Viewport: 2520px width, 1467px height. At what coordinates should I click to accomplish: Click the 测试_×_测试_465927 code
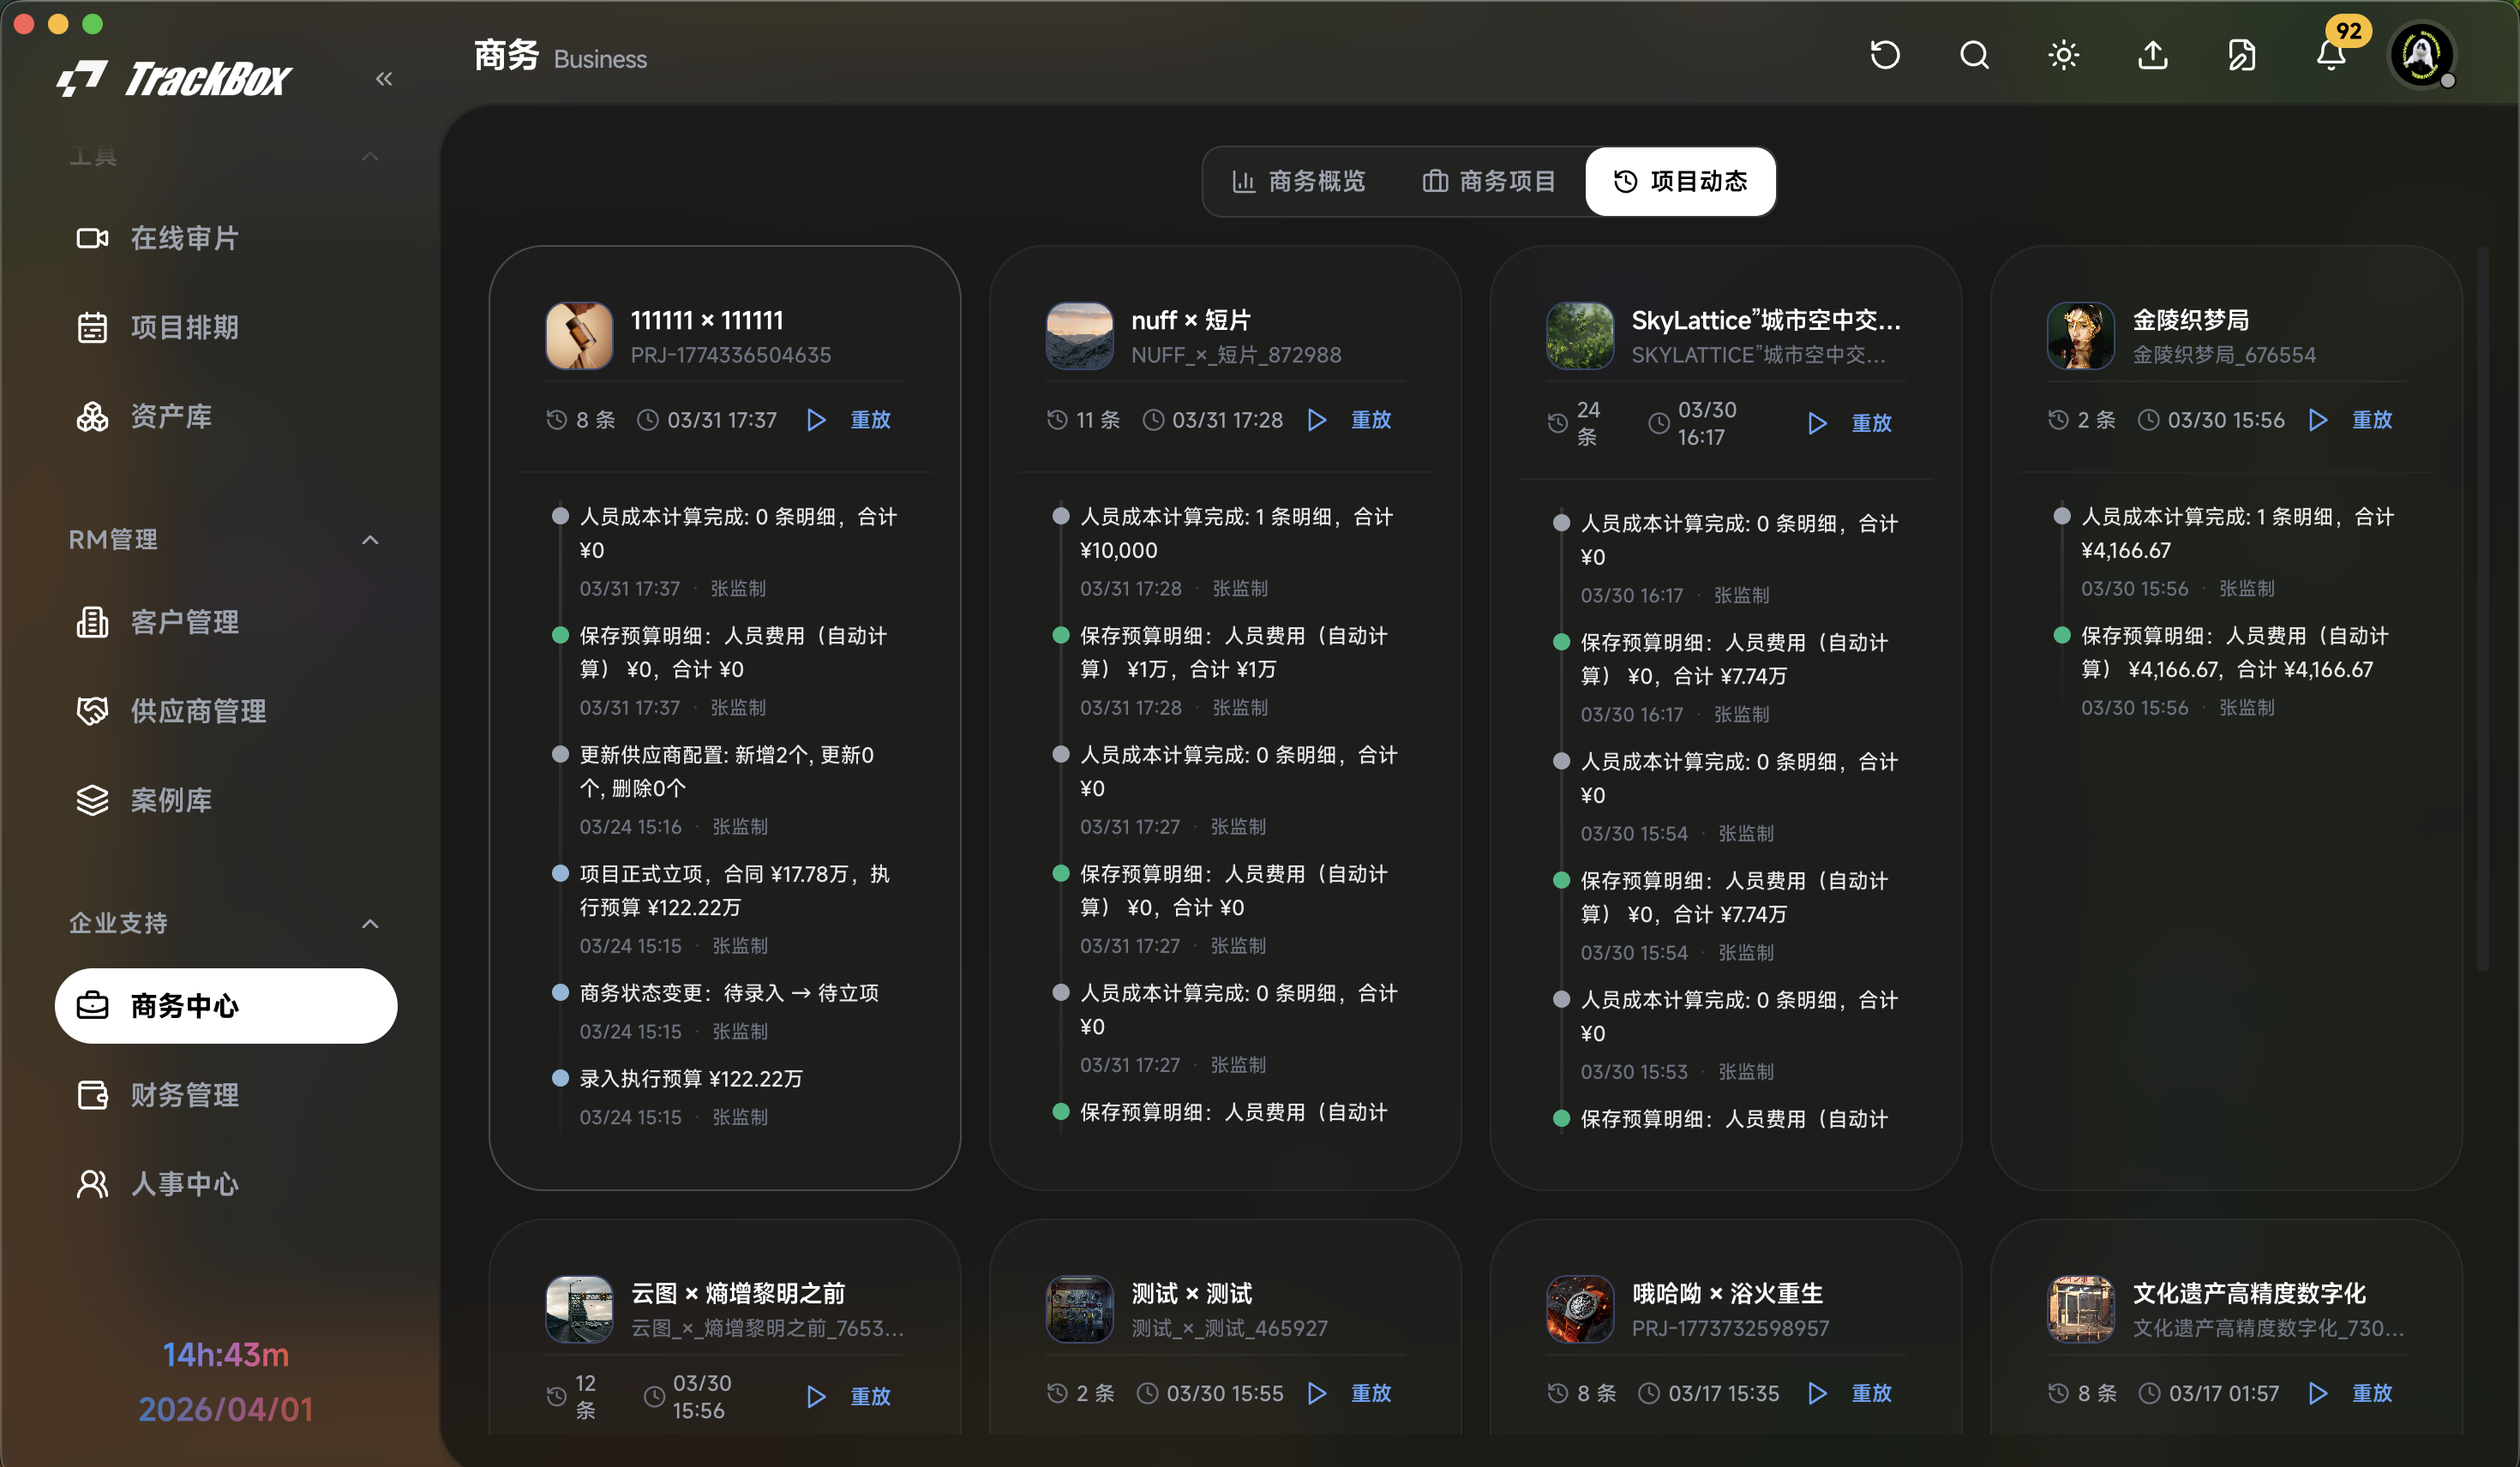[1229, 1328]
